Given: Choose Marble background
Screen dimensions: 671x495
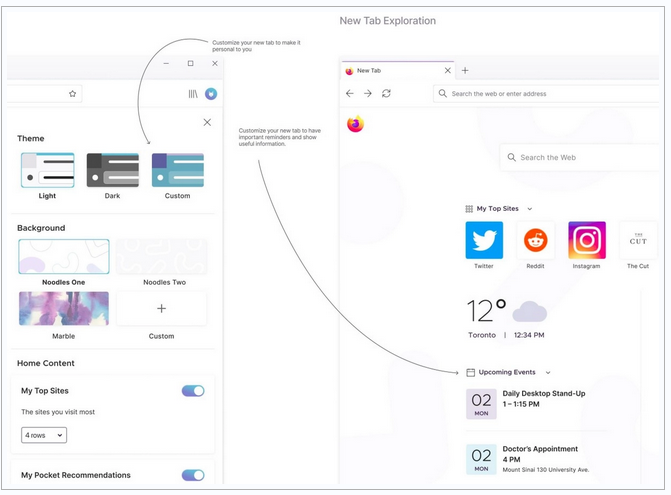Looking at the screenshot, I should (x=64, y=308).
